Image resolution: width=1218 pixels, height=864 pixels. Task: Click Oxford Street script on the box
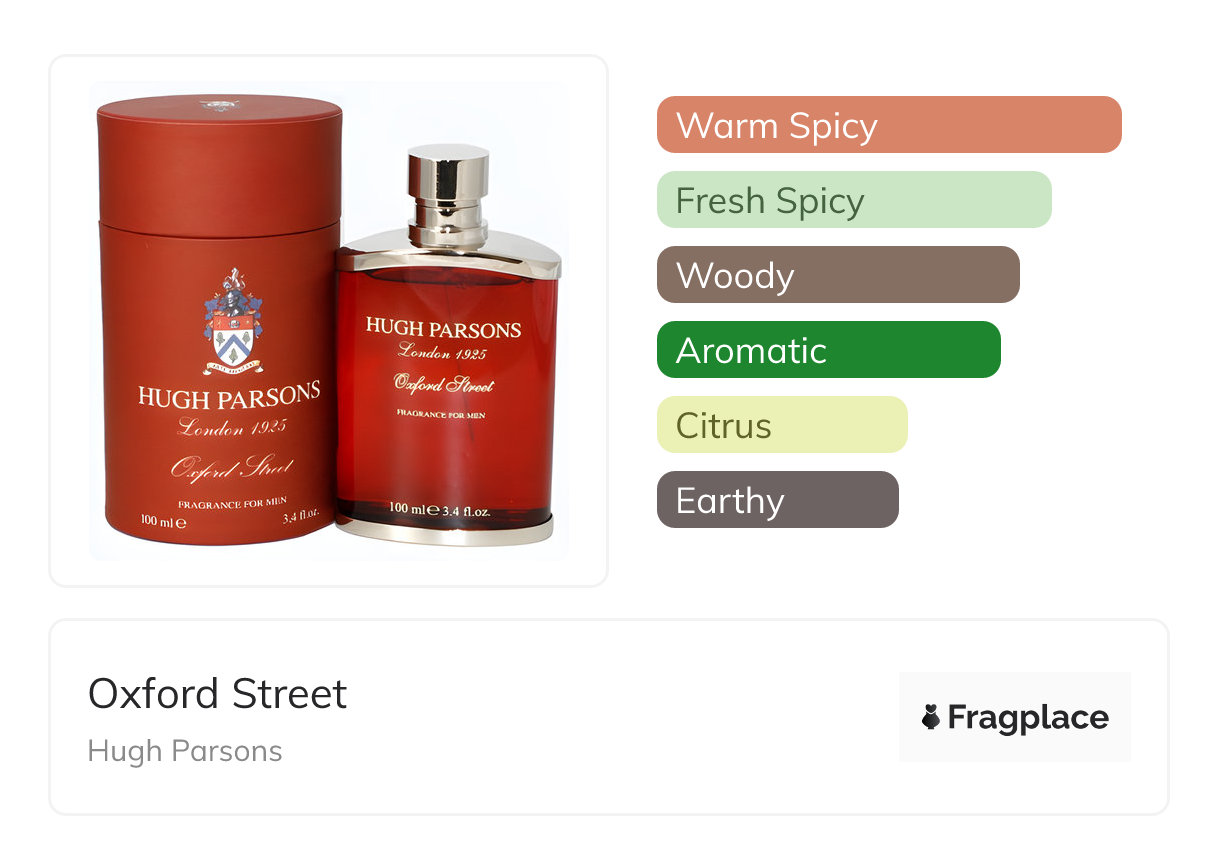click(x=231, y=468)
